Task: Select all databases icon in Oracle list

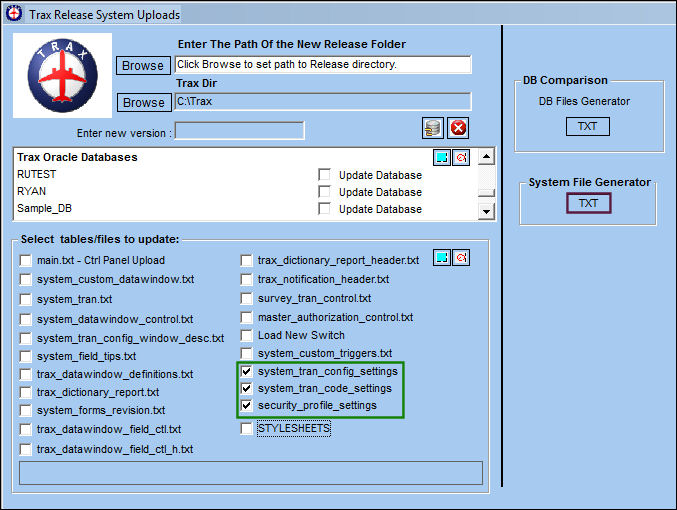Action: pos(442,158)
